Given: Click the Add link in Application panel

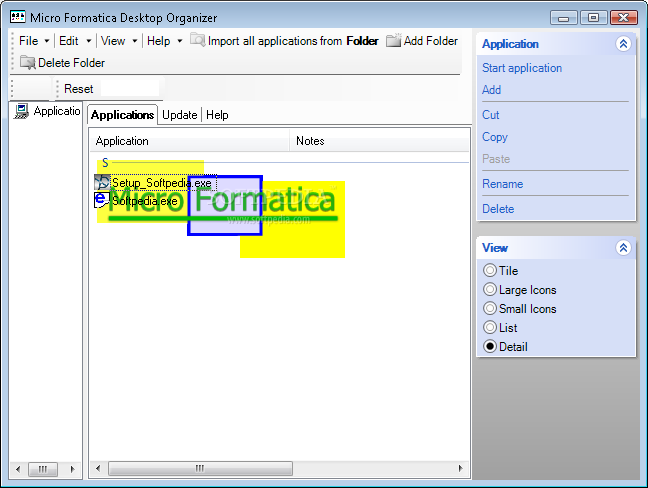Looking at the screenshot, I should [x=491, y=90].
